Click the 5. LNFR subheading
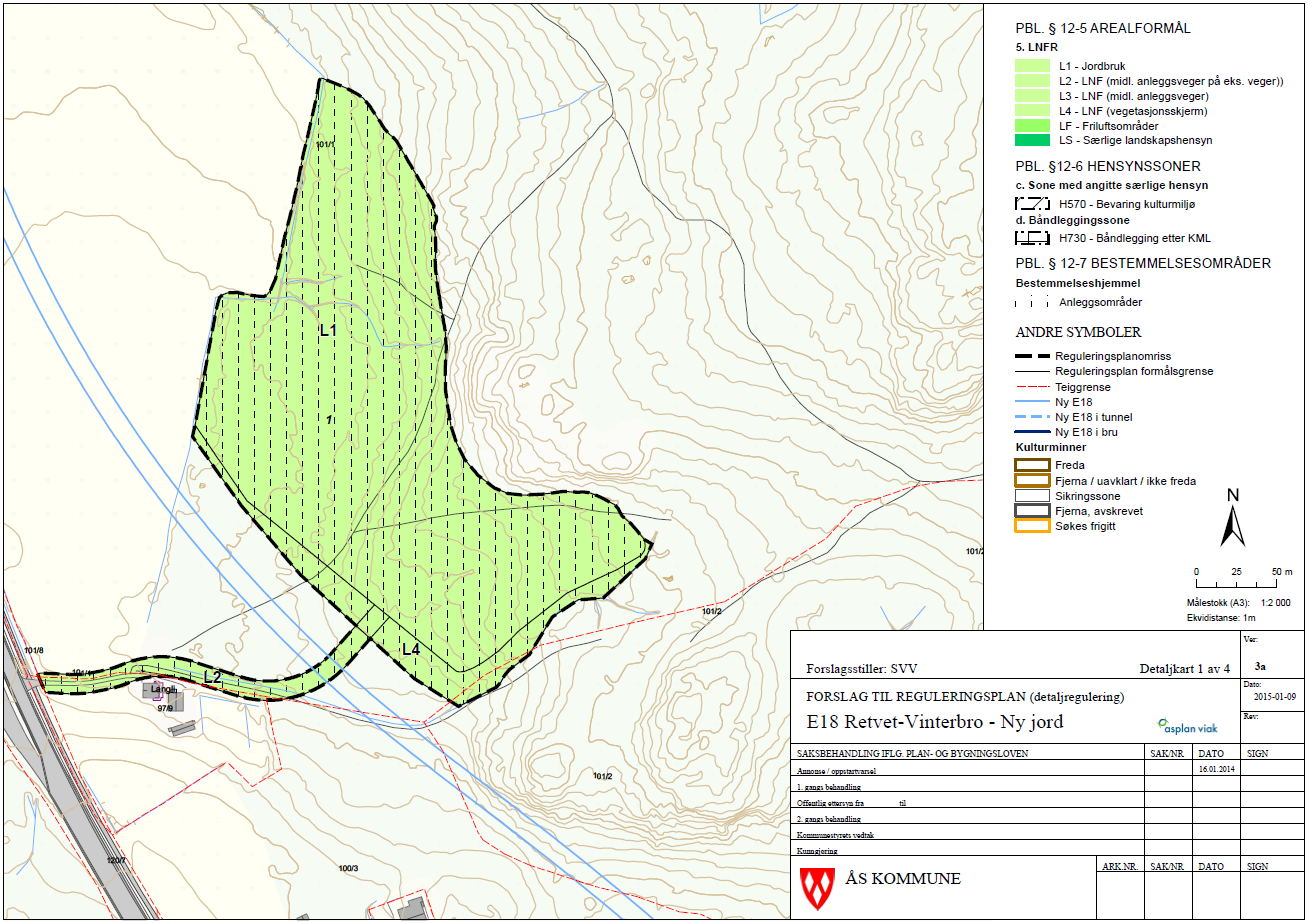1308x923 pixels. pos(1037,47)
